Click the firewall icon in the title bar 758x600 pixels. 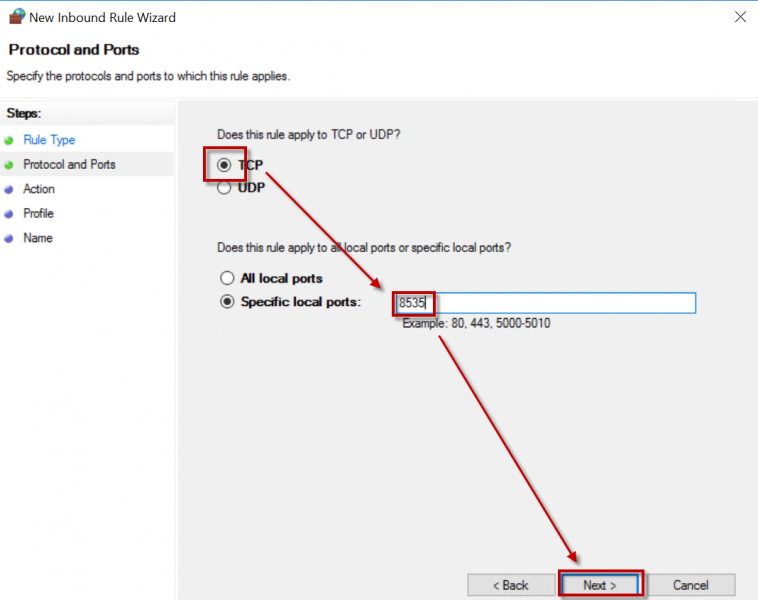16,17
